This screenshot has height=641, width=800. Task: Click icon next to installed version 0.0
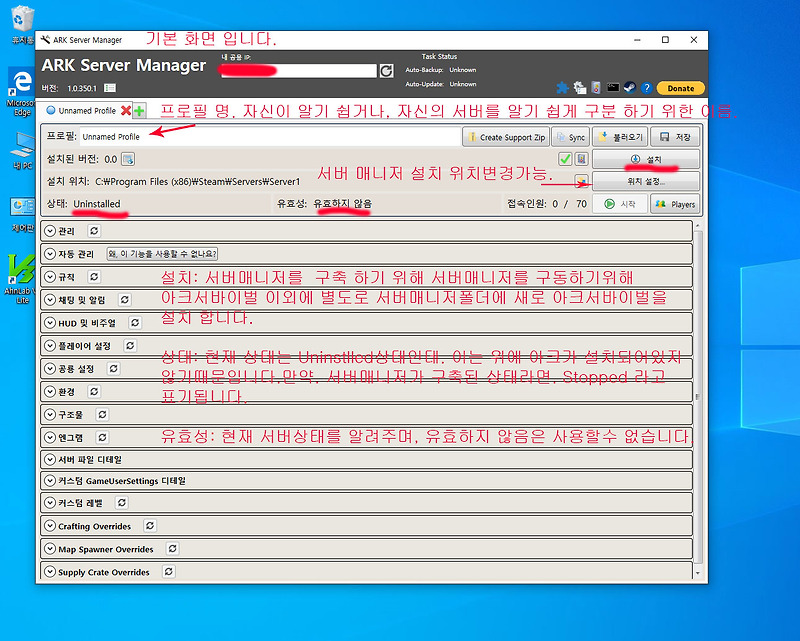[x=128, y=159]
